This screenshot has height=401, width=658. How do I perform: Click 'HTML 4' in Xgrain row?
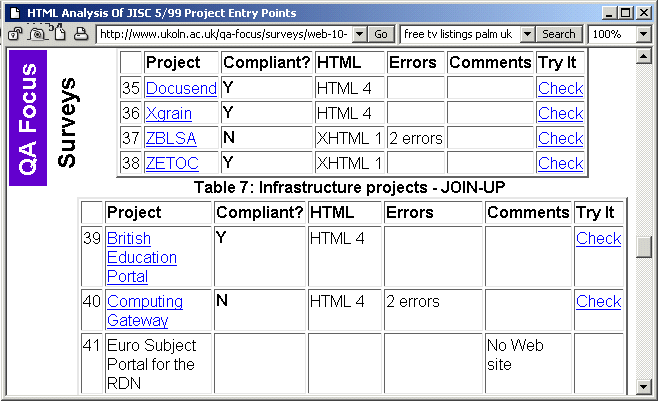tap(344, 113)
